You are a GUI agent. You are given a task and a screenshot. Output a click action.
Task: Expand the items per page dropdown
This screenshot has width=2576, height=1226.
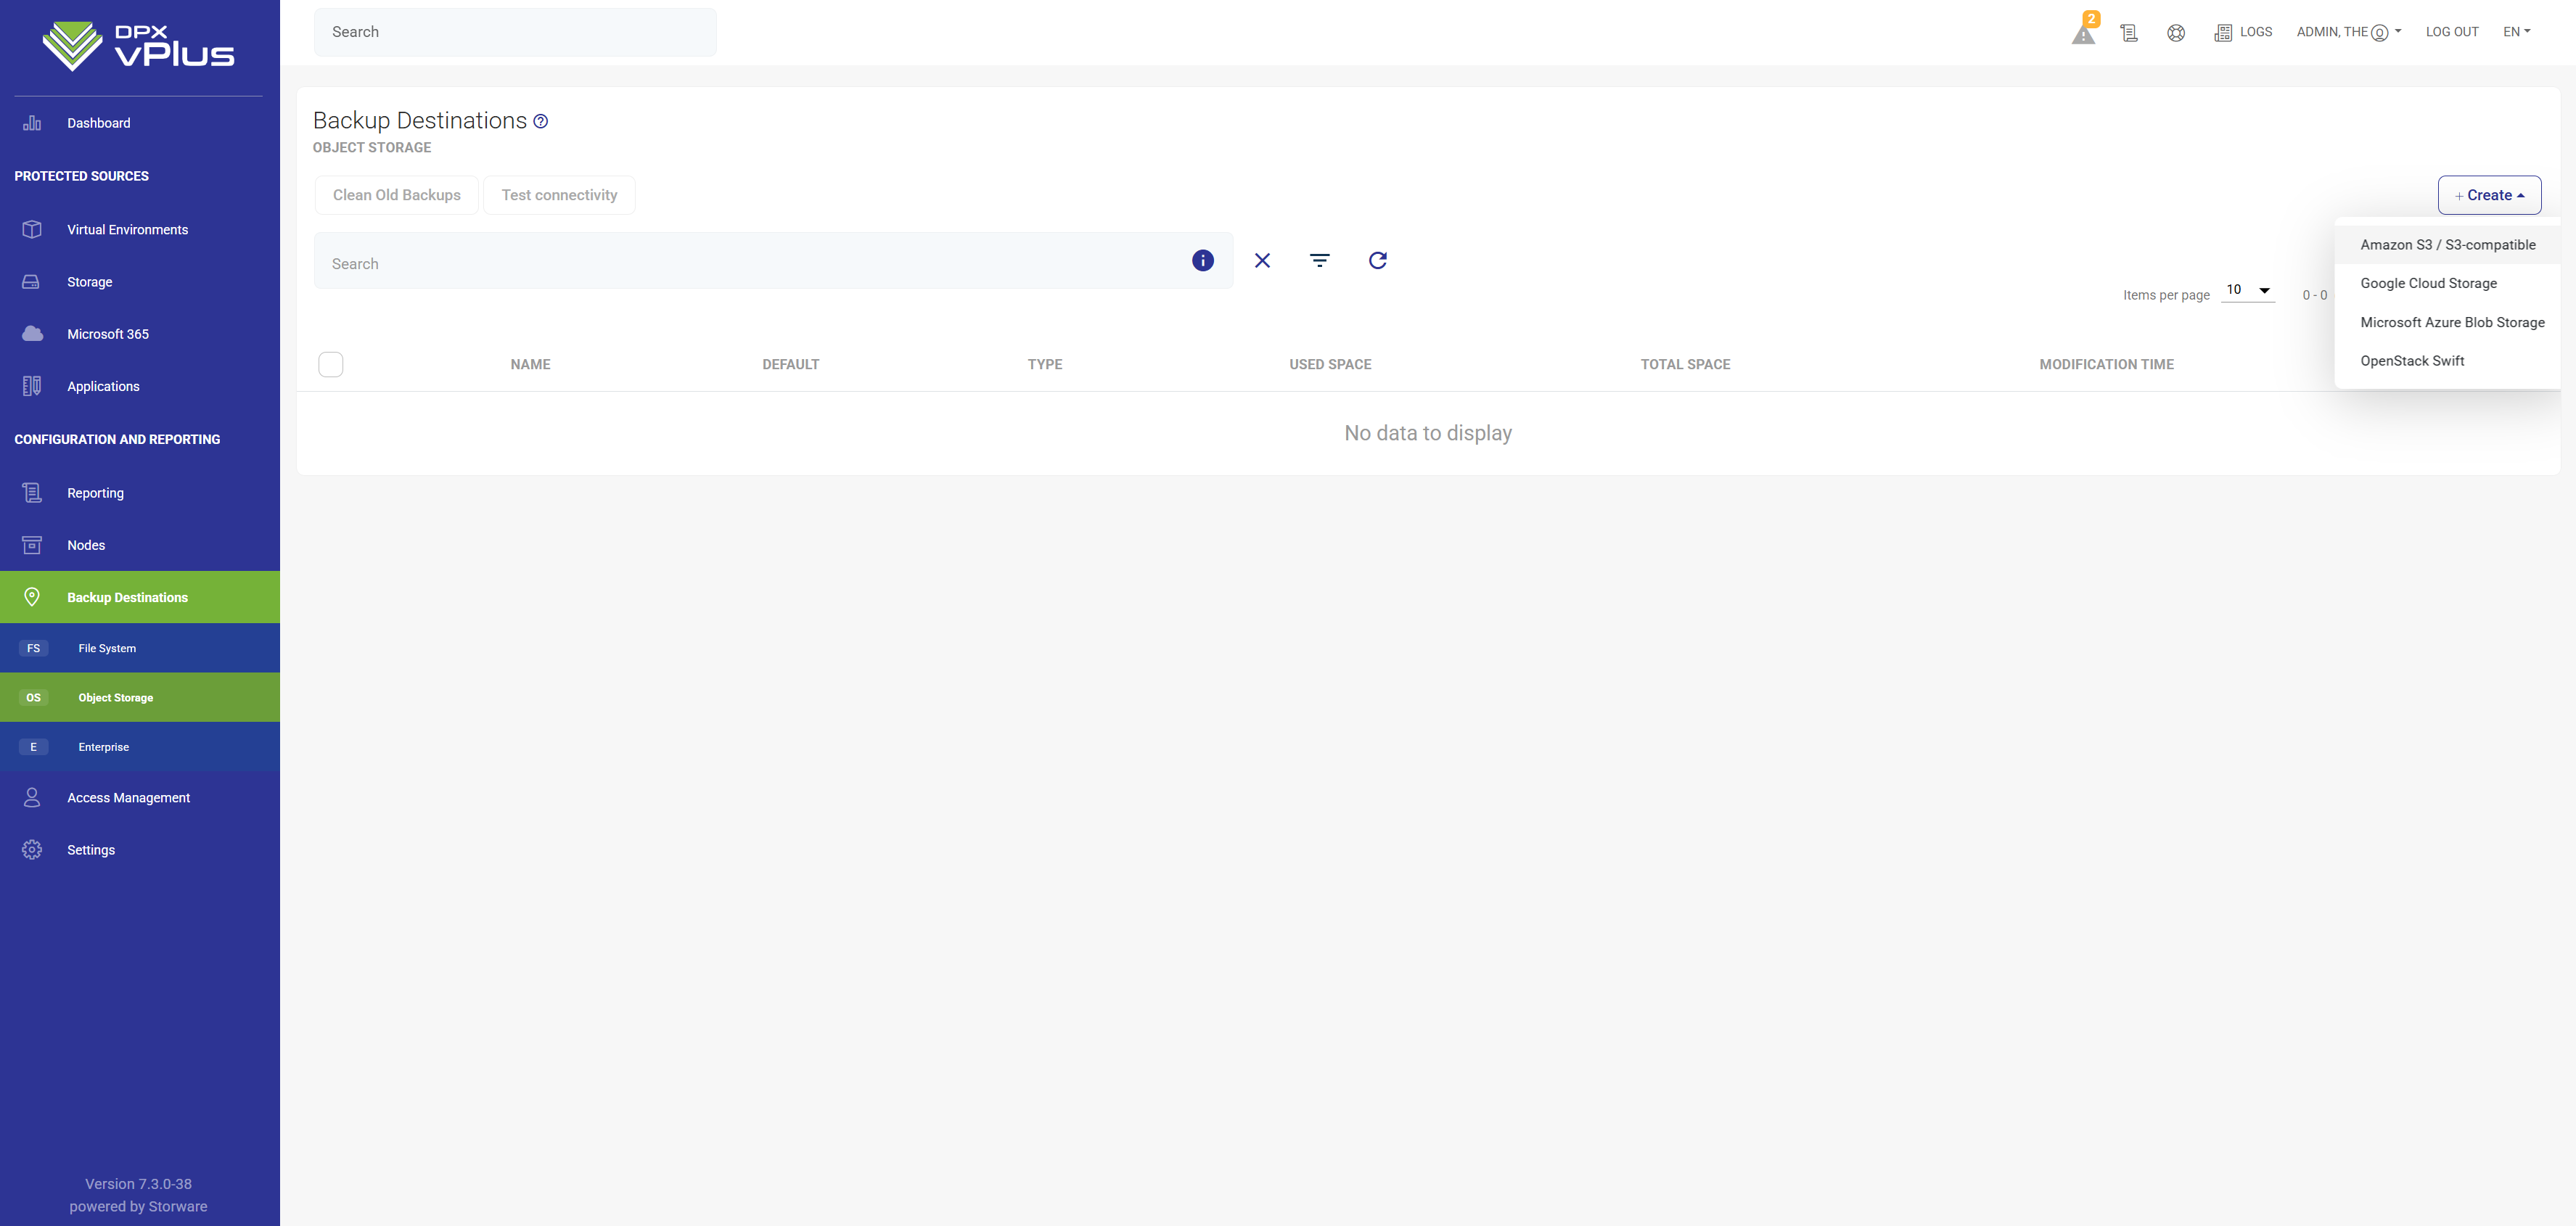[x=2247, y=290]
